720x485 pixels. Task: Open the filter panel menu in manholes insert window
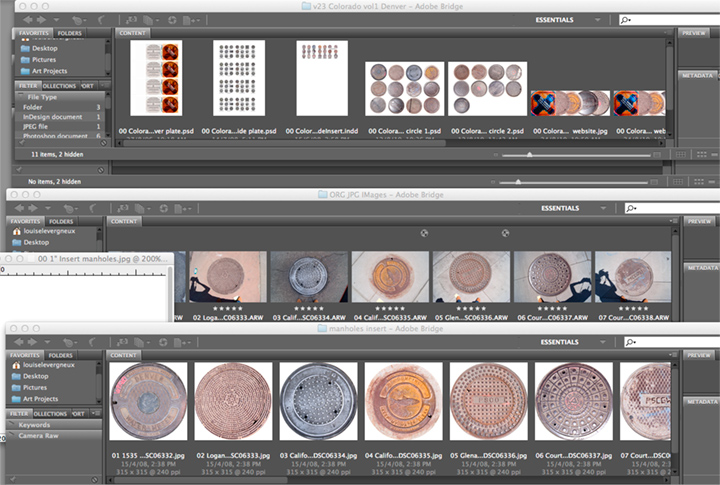tap(95, 413)
